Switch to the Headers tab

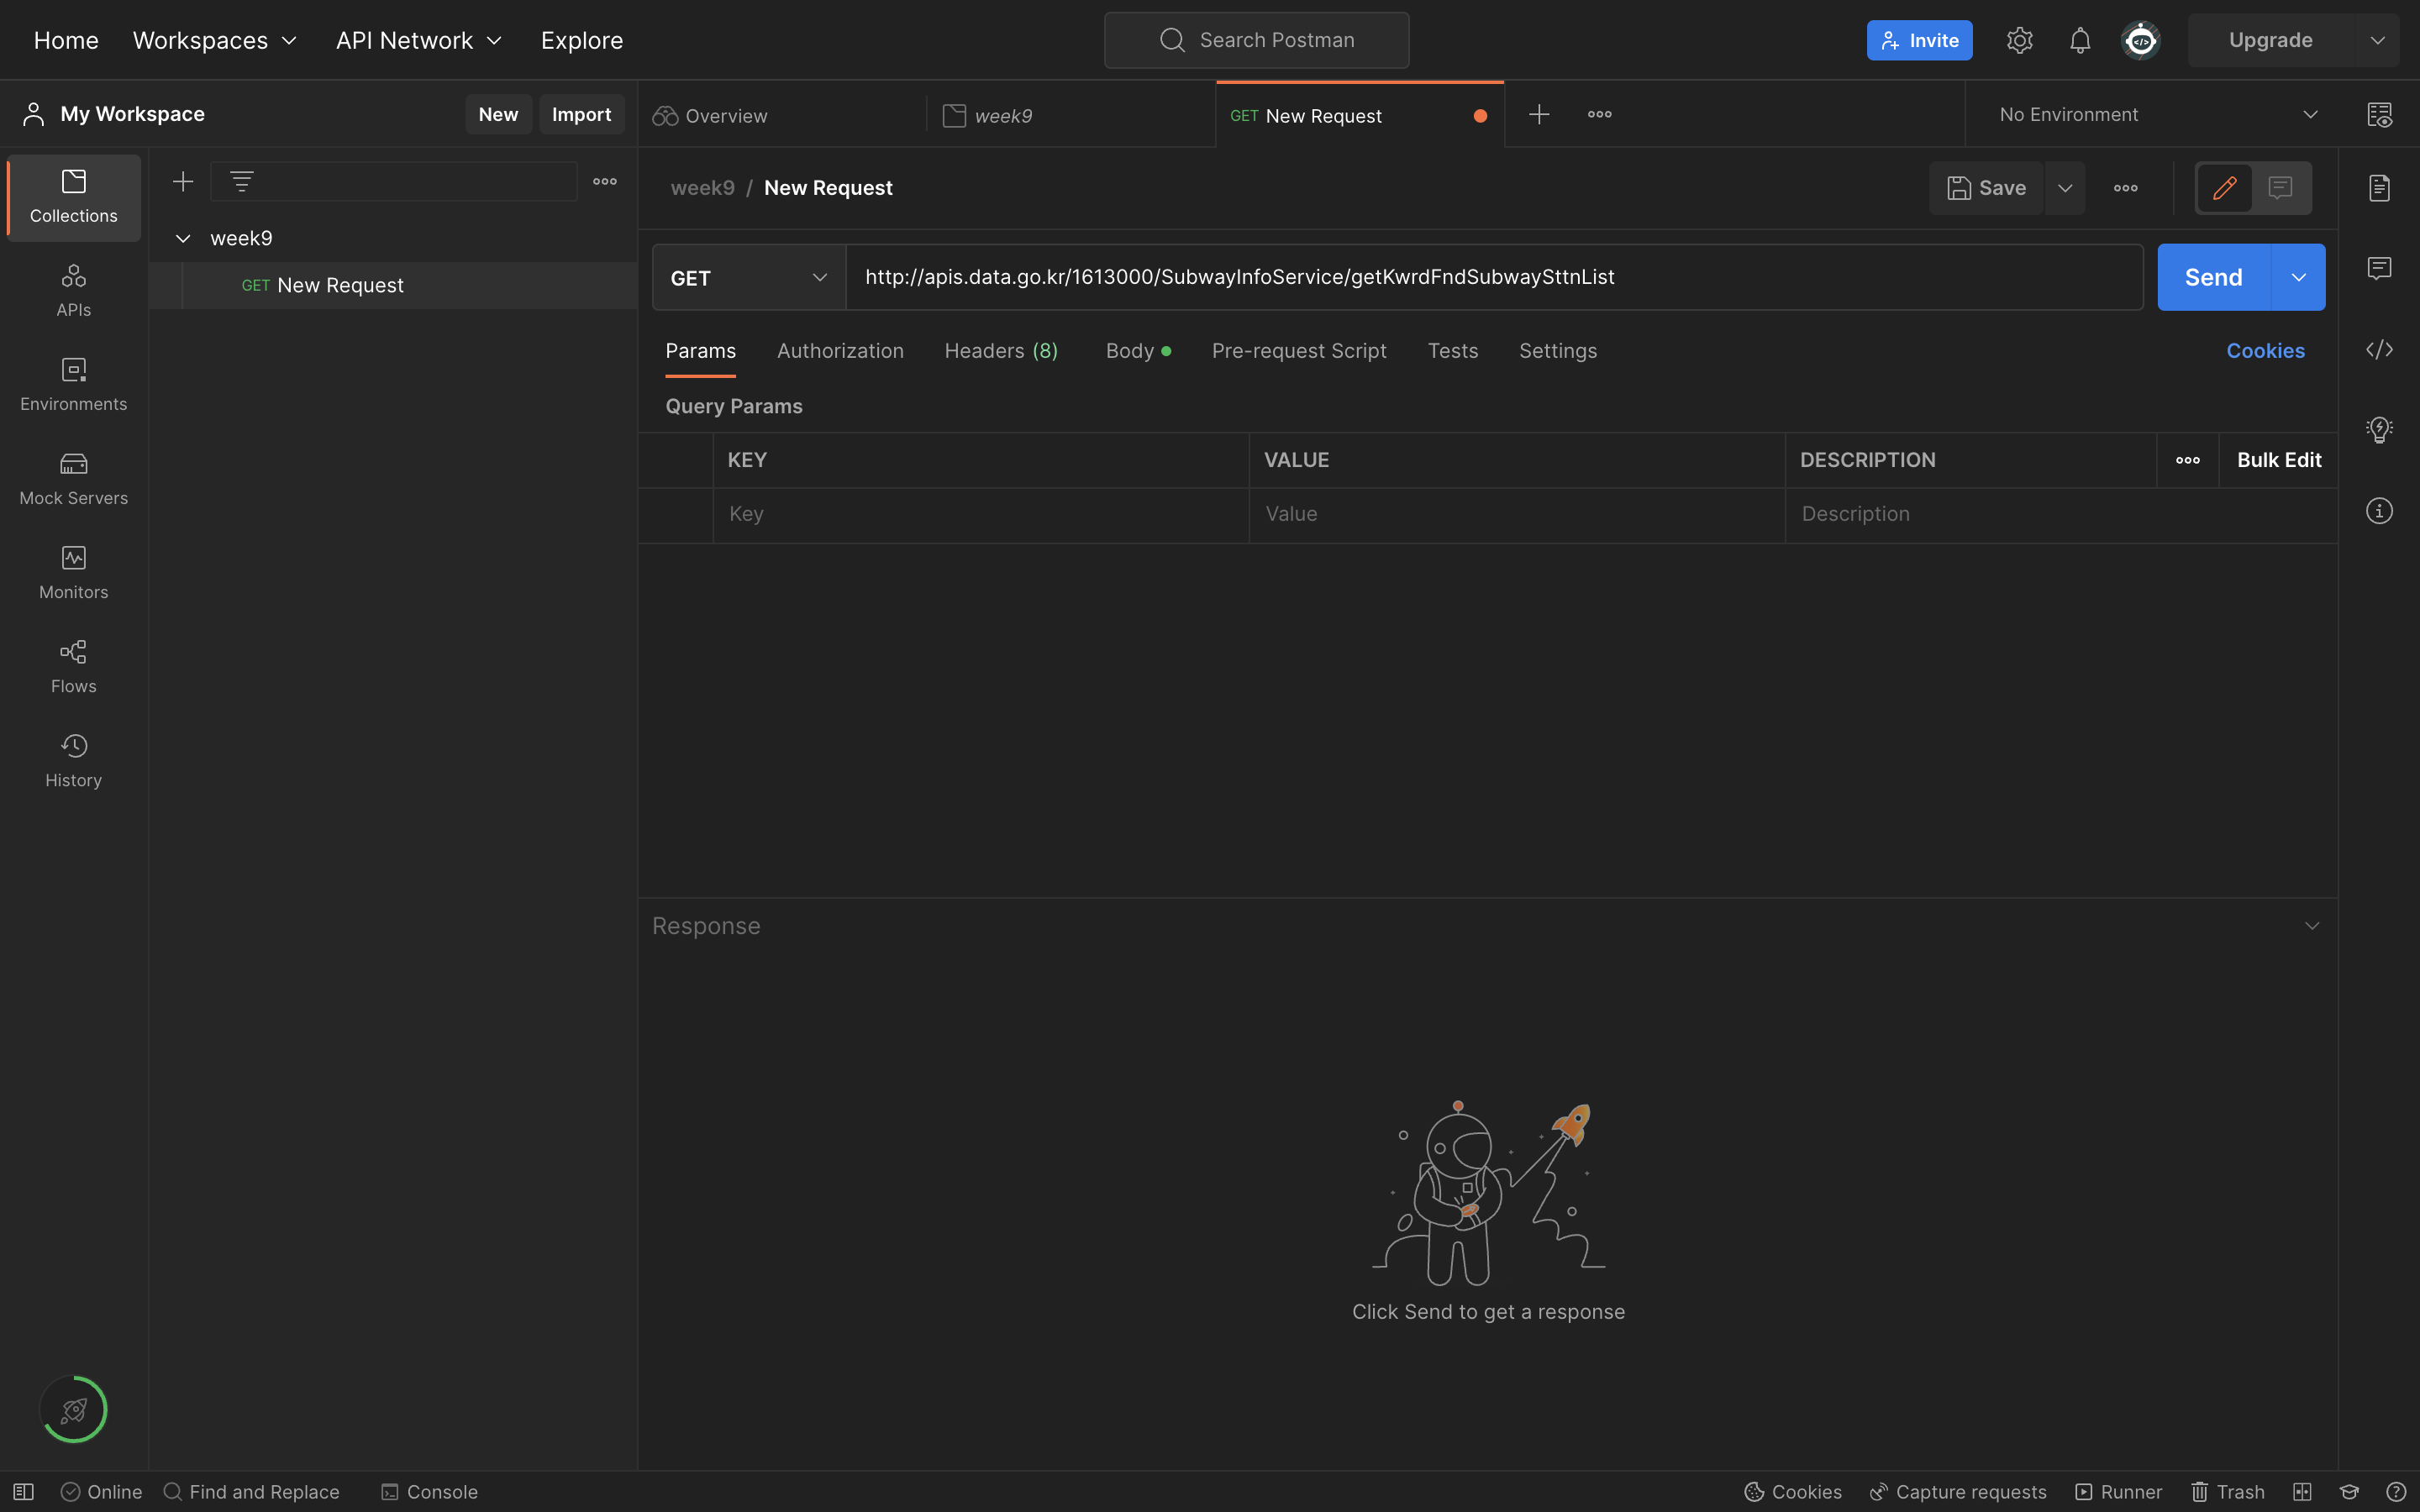(x=1001, y=351)
